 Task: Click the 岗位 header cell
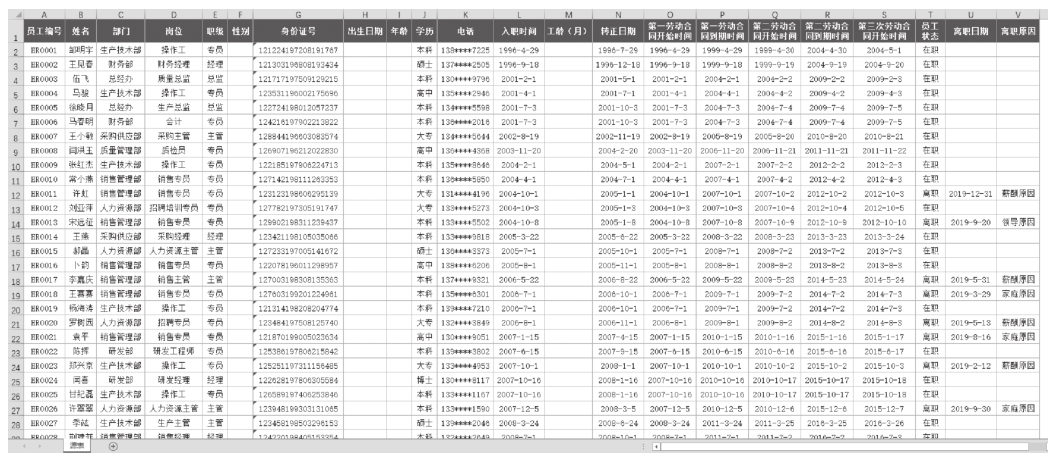pyautogui.click(x=174, y=32)
